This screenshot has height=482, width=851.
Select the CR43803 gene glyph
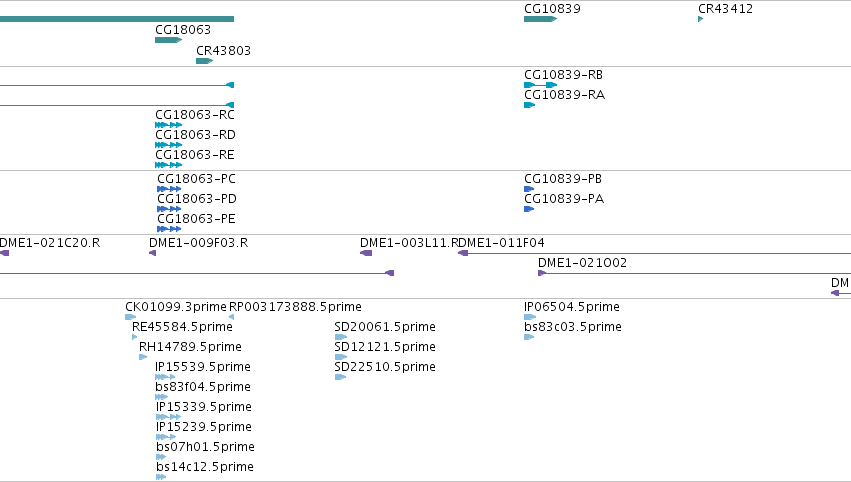[x=204, y=61]
